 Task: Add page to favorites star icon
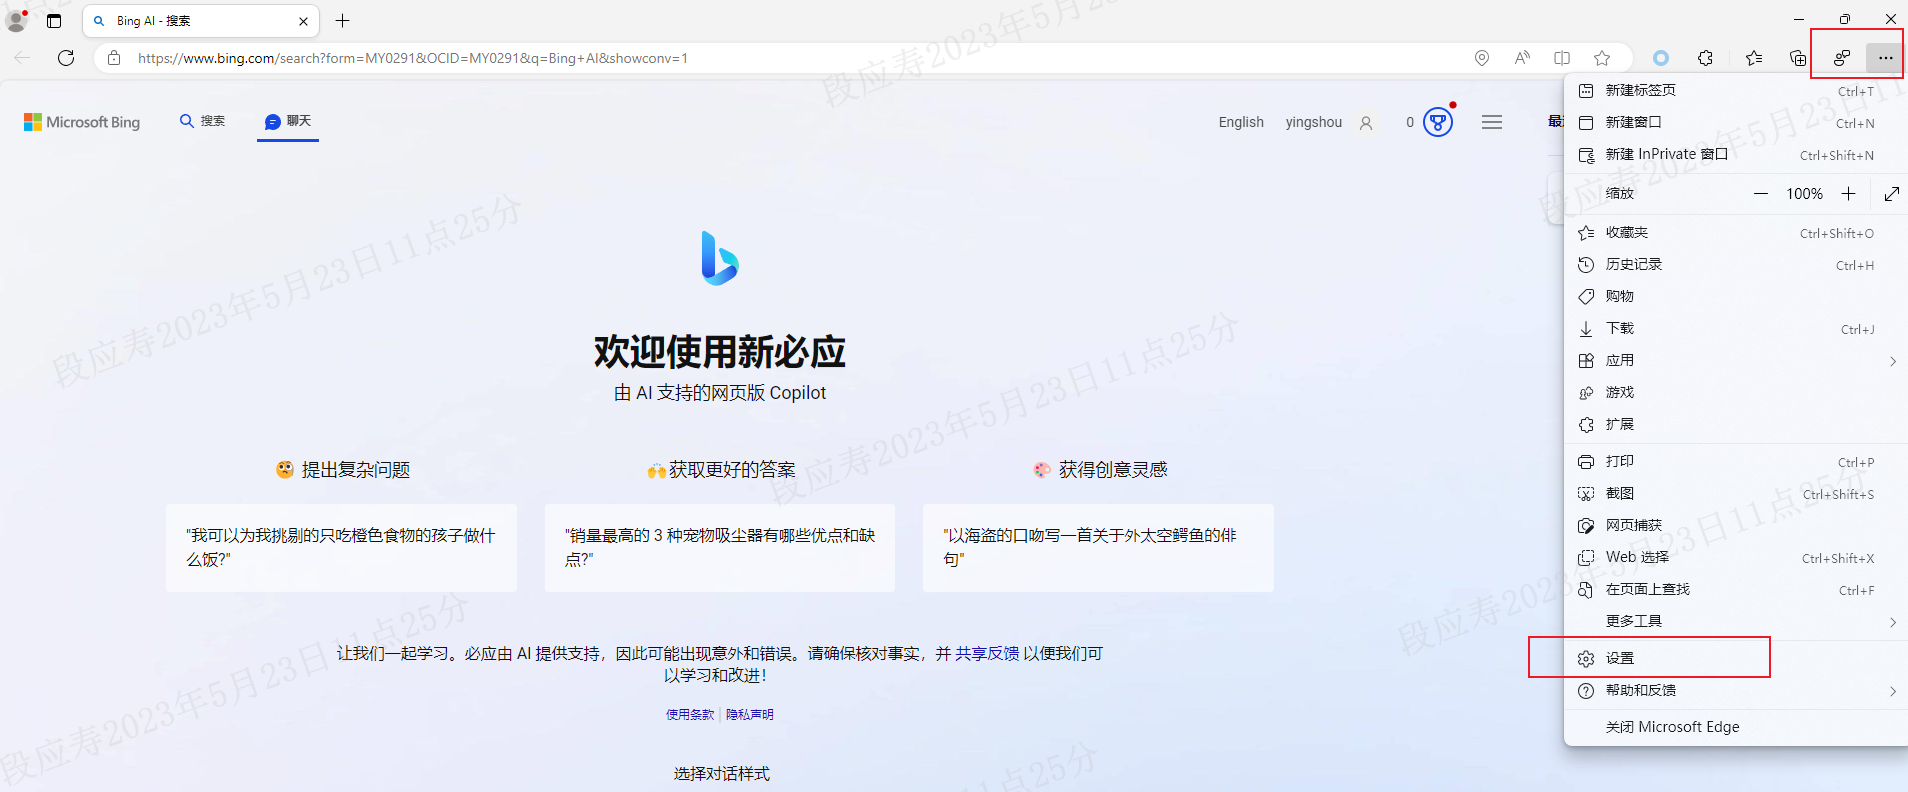click(1602, 58)
